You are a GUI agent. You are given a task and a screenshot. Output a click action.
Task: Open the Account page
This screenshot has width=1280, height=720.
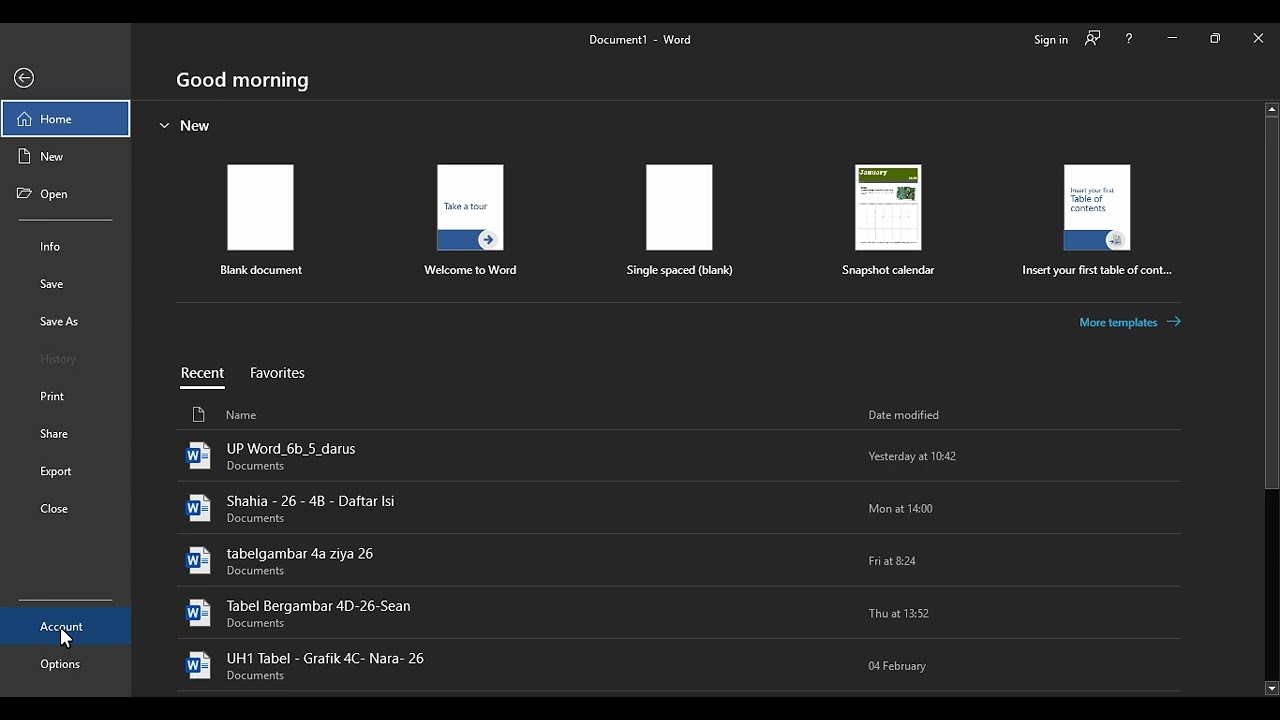(x=66, y=626)
